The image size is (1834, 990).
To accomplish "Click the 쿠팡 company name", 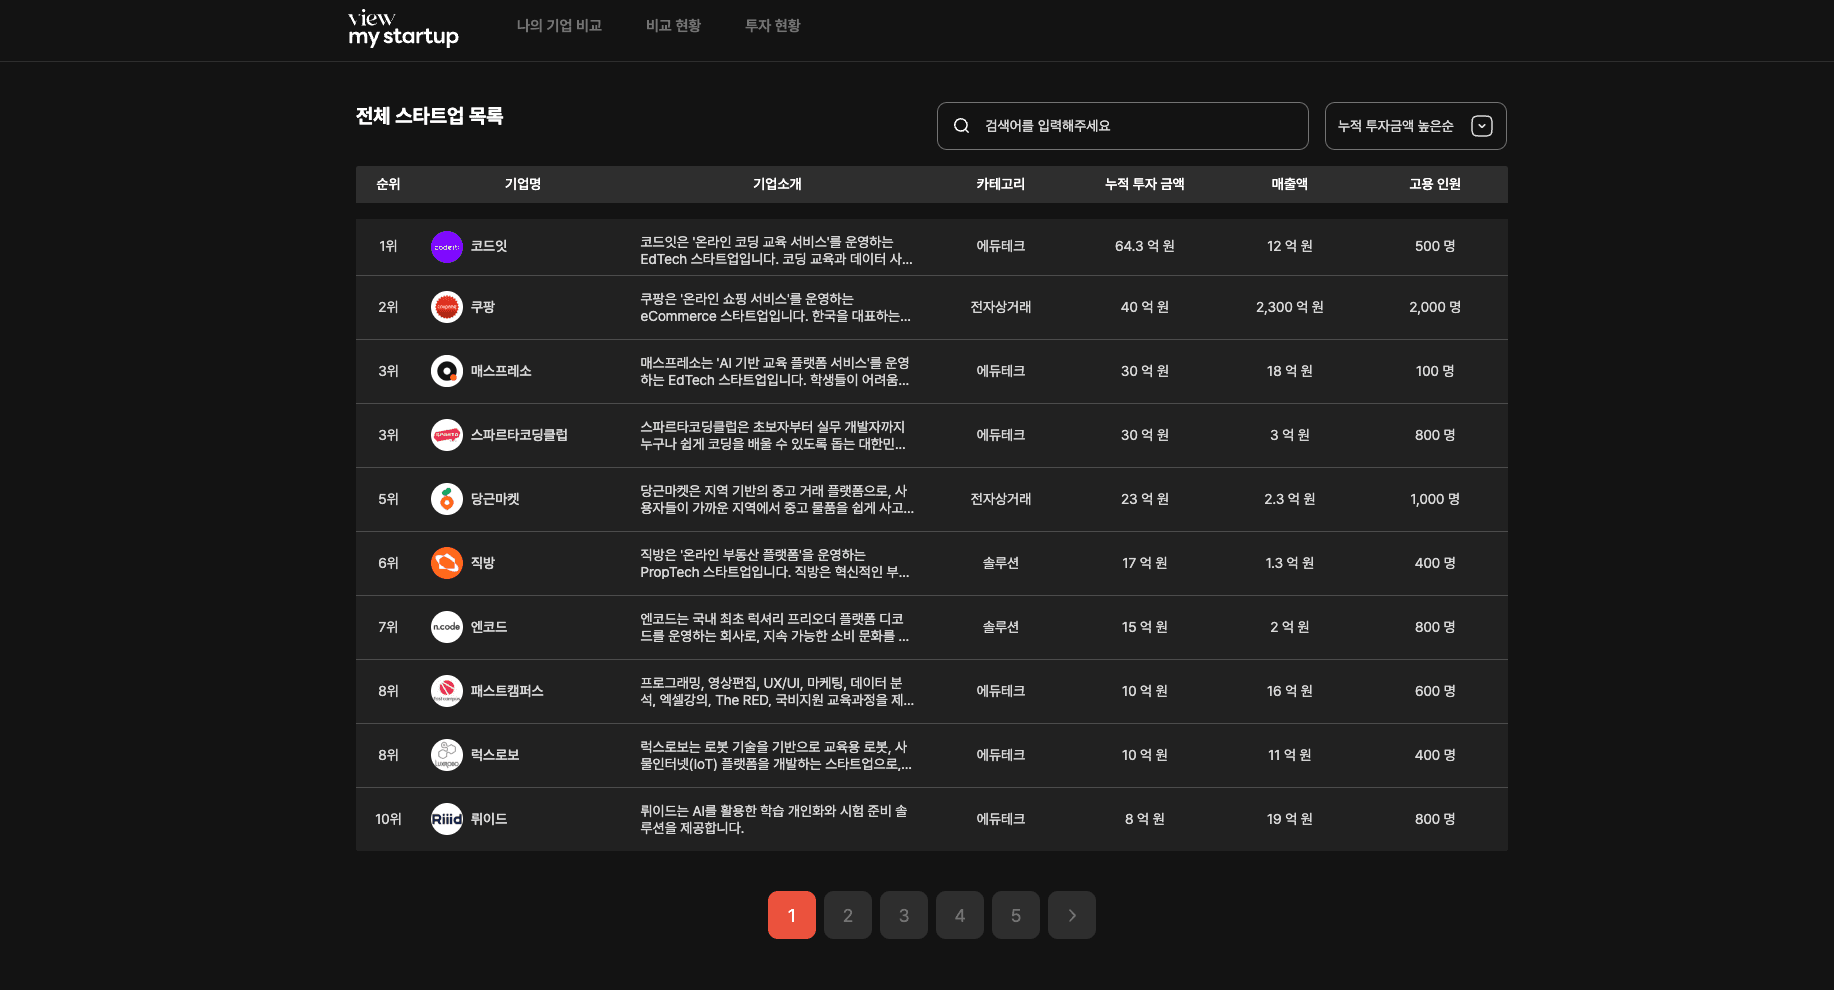I will click(x=483, y=307).
